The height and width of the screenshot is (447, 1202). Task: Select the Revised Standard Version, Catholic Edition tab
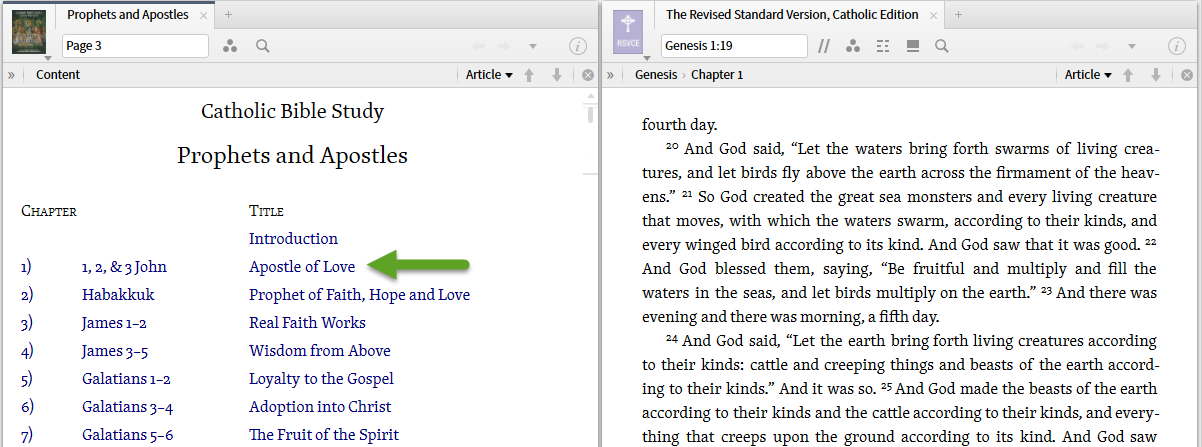click(792, 15)
